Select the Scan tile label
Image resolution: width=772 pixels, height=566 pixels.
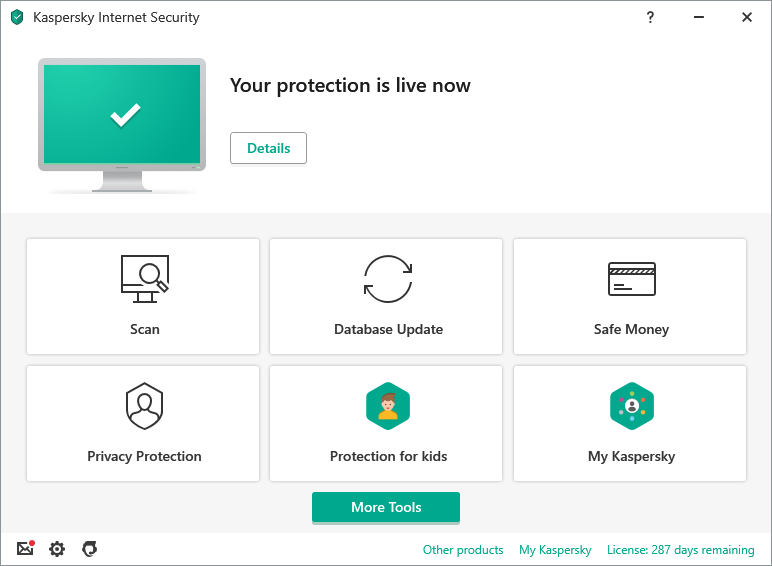144,329
